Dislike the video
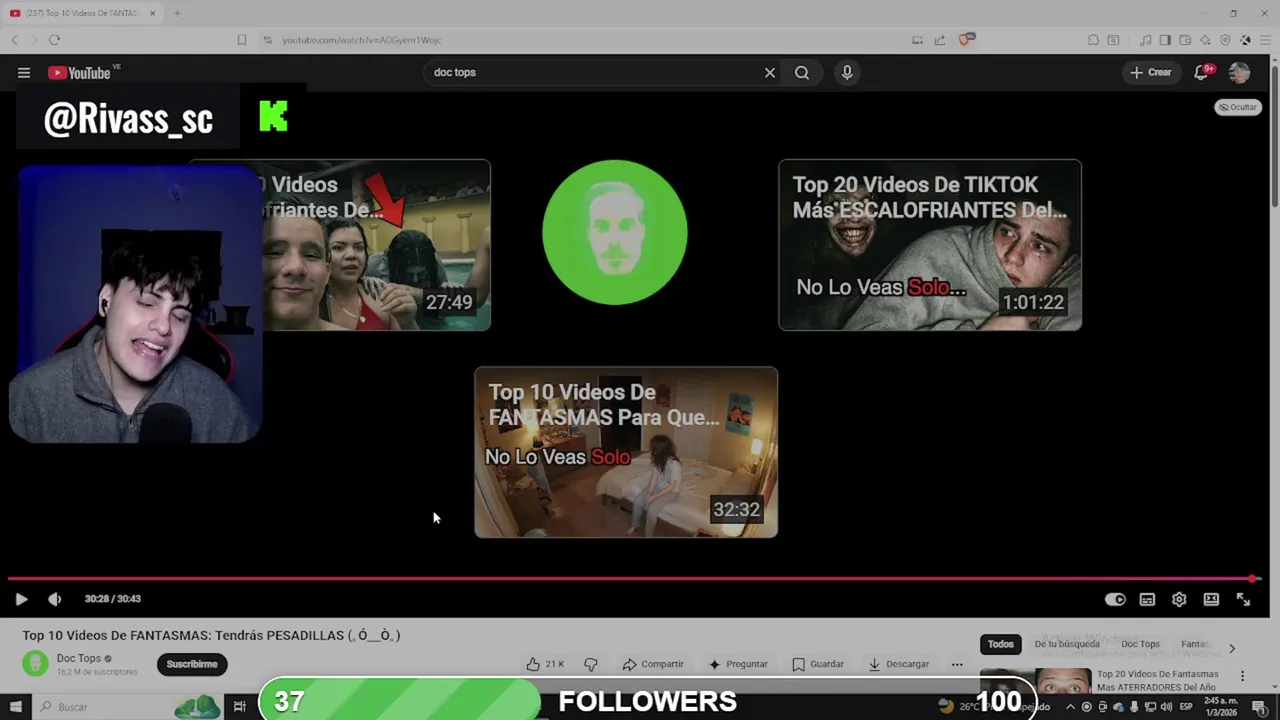Viewport: 1280px width, 720px height. [x=591, y=664]
